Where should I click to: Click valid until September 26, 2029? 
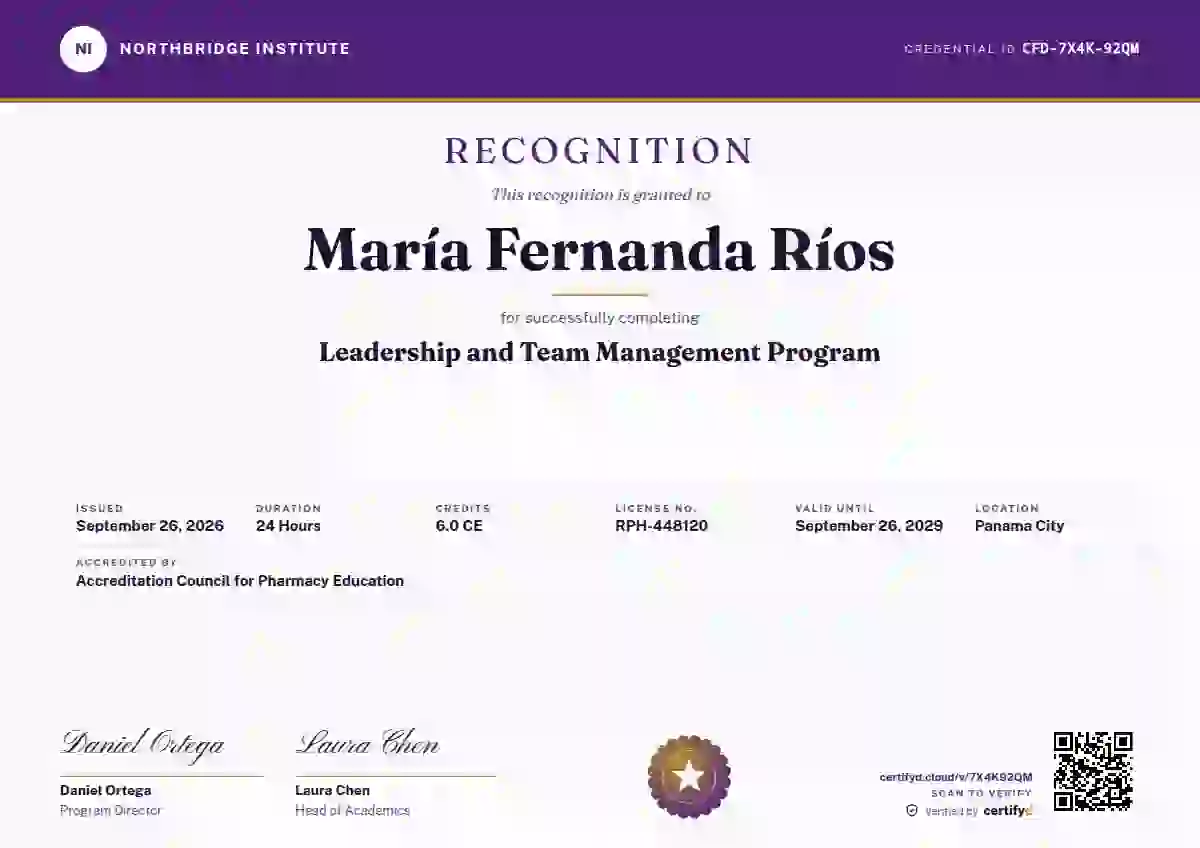869,526
